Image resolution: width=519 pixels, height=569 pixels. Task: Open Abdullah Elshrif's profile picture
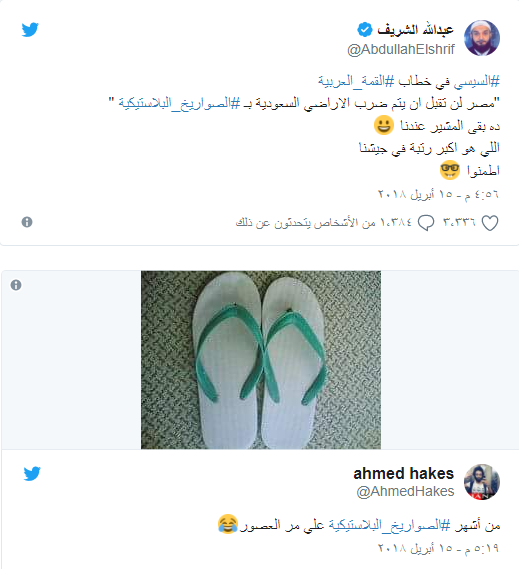pos(482,38)
